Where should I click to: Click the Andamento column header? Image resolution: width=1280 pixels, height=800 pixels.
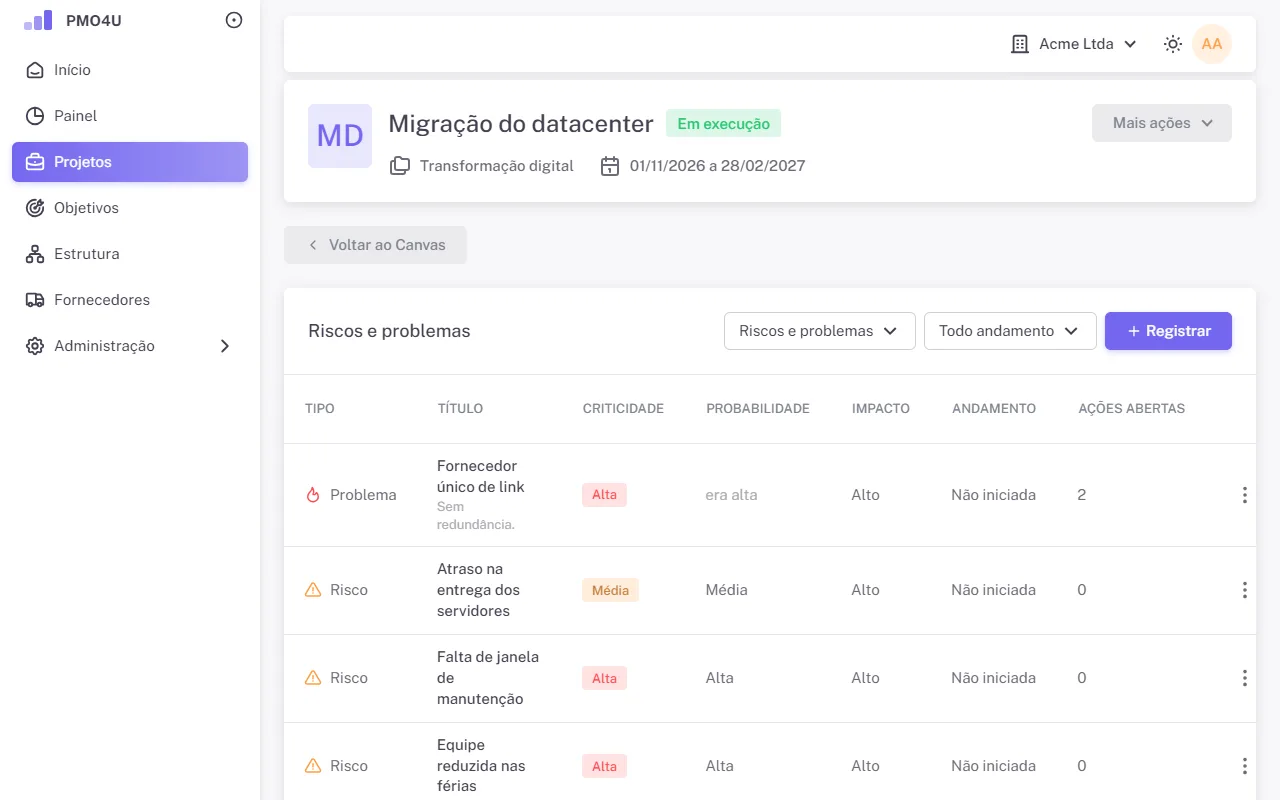coord(994,409)
